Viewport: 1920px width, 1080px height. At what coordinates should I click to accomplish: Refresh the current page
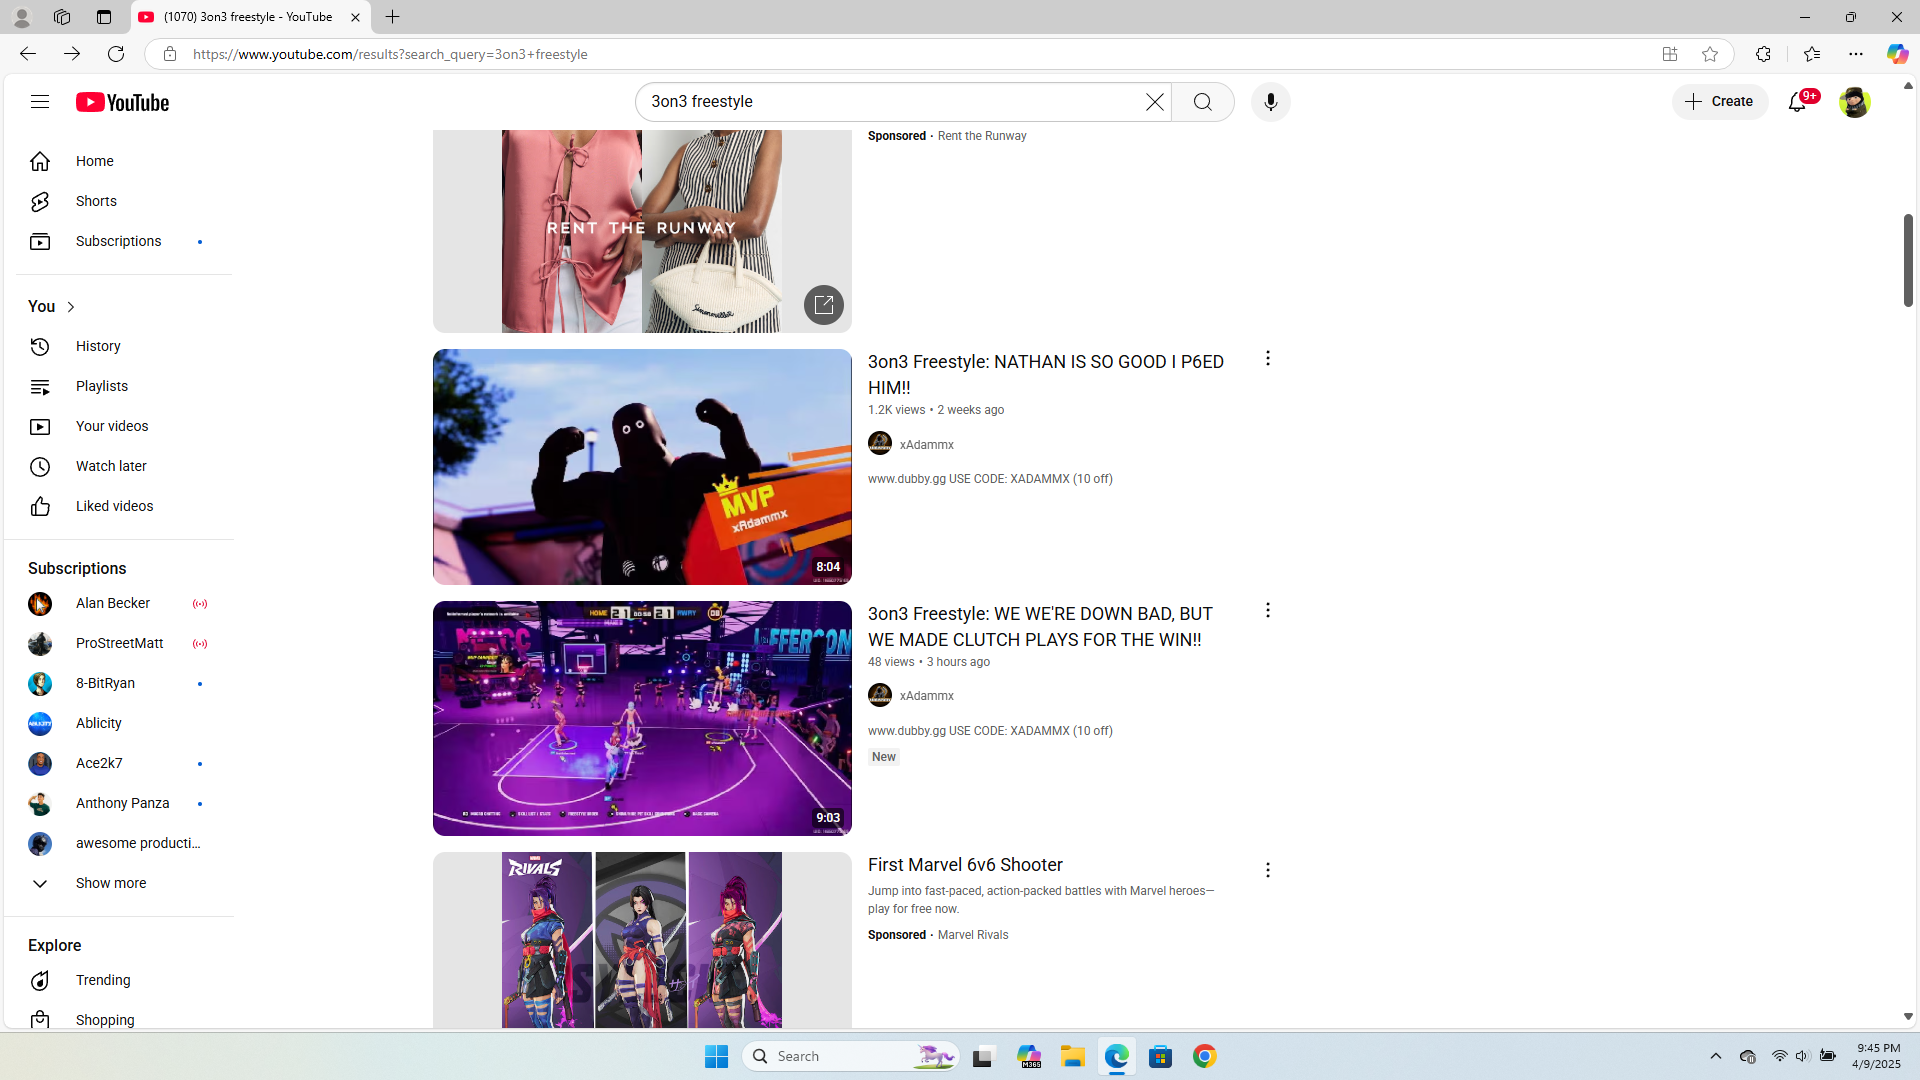pos(116,54)
